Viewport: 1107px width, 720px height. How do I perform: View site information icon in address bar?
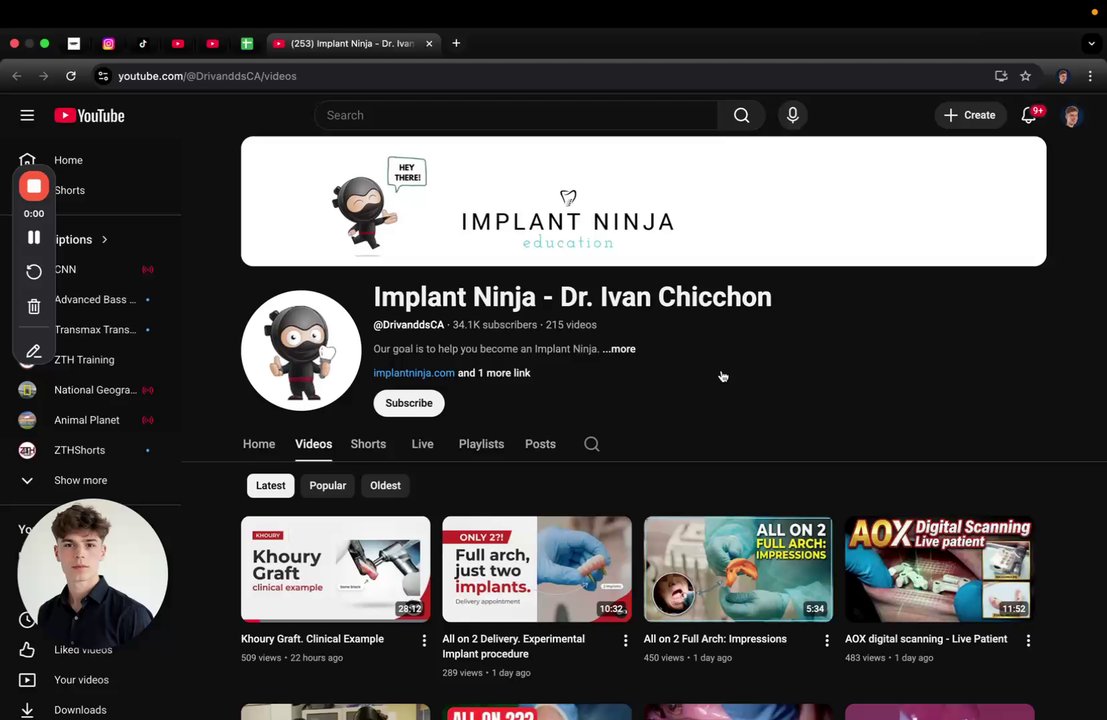[x=103, y=76]
